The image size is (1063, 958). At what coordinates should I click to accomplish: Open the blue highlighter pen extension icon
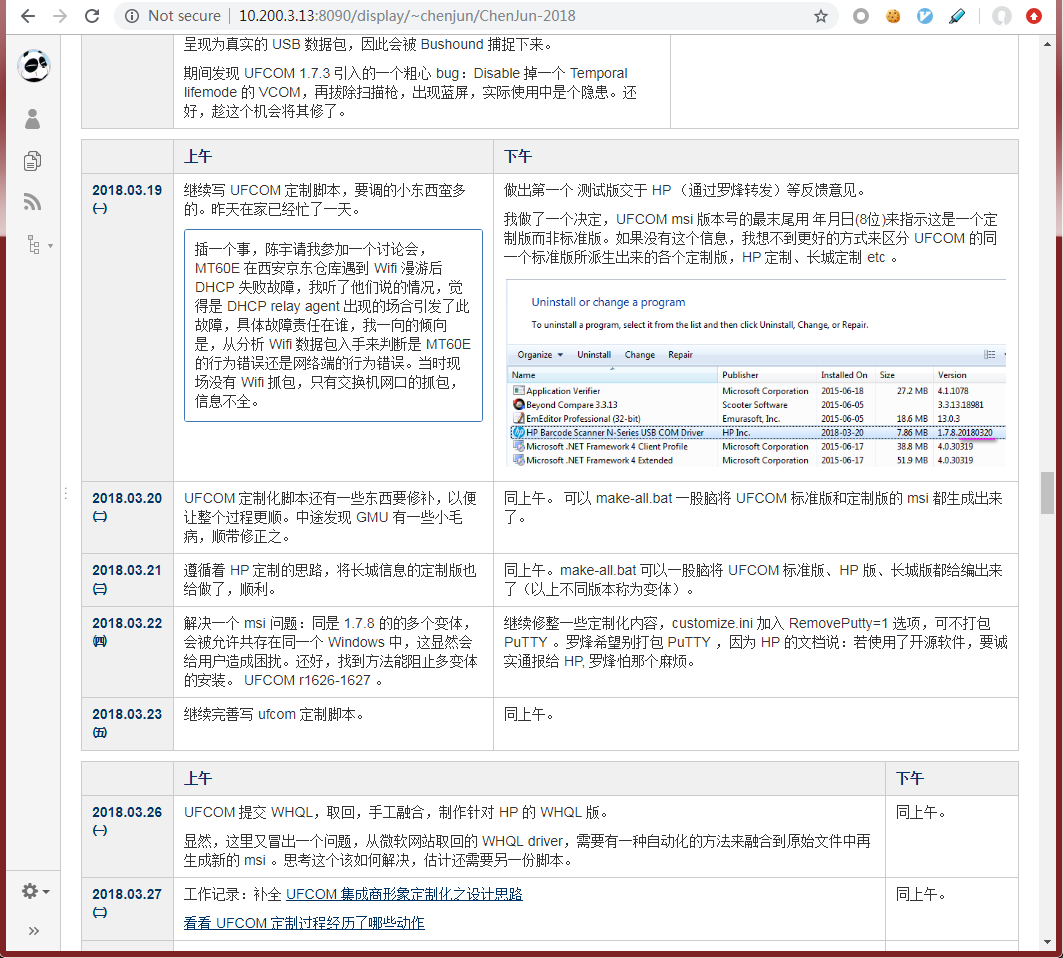click(x=957, y=16)
